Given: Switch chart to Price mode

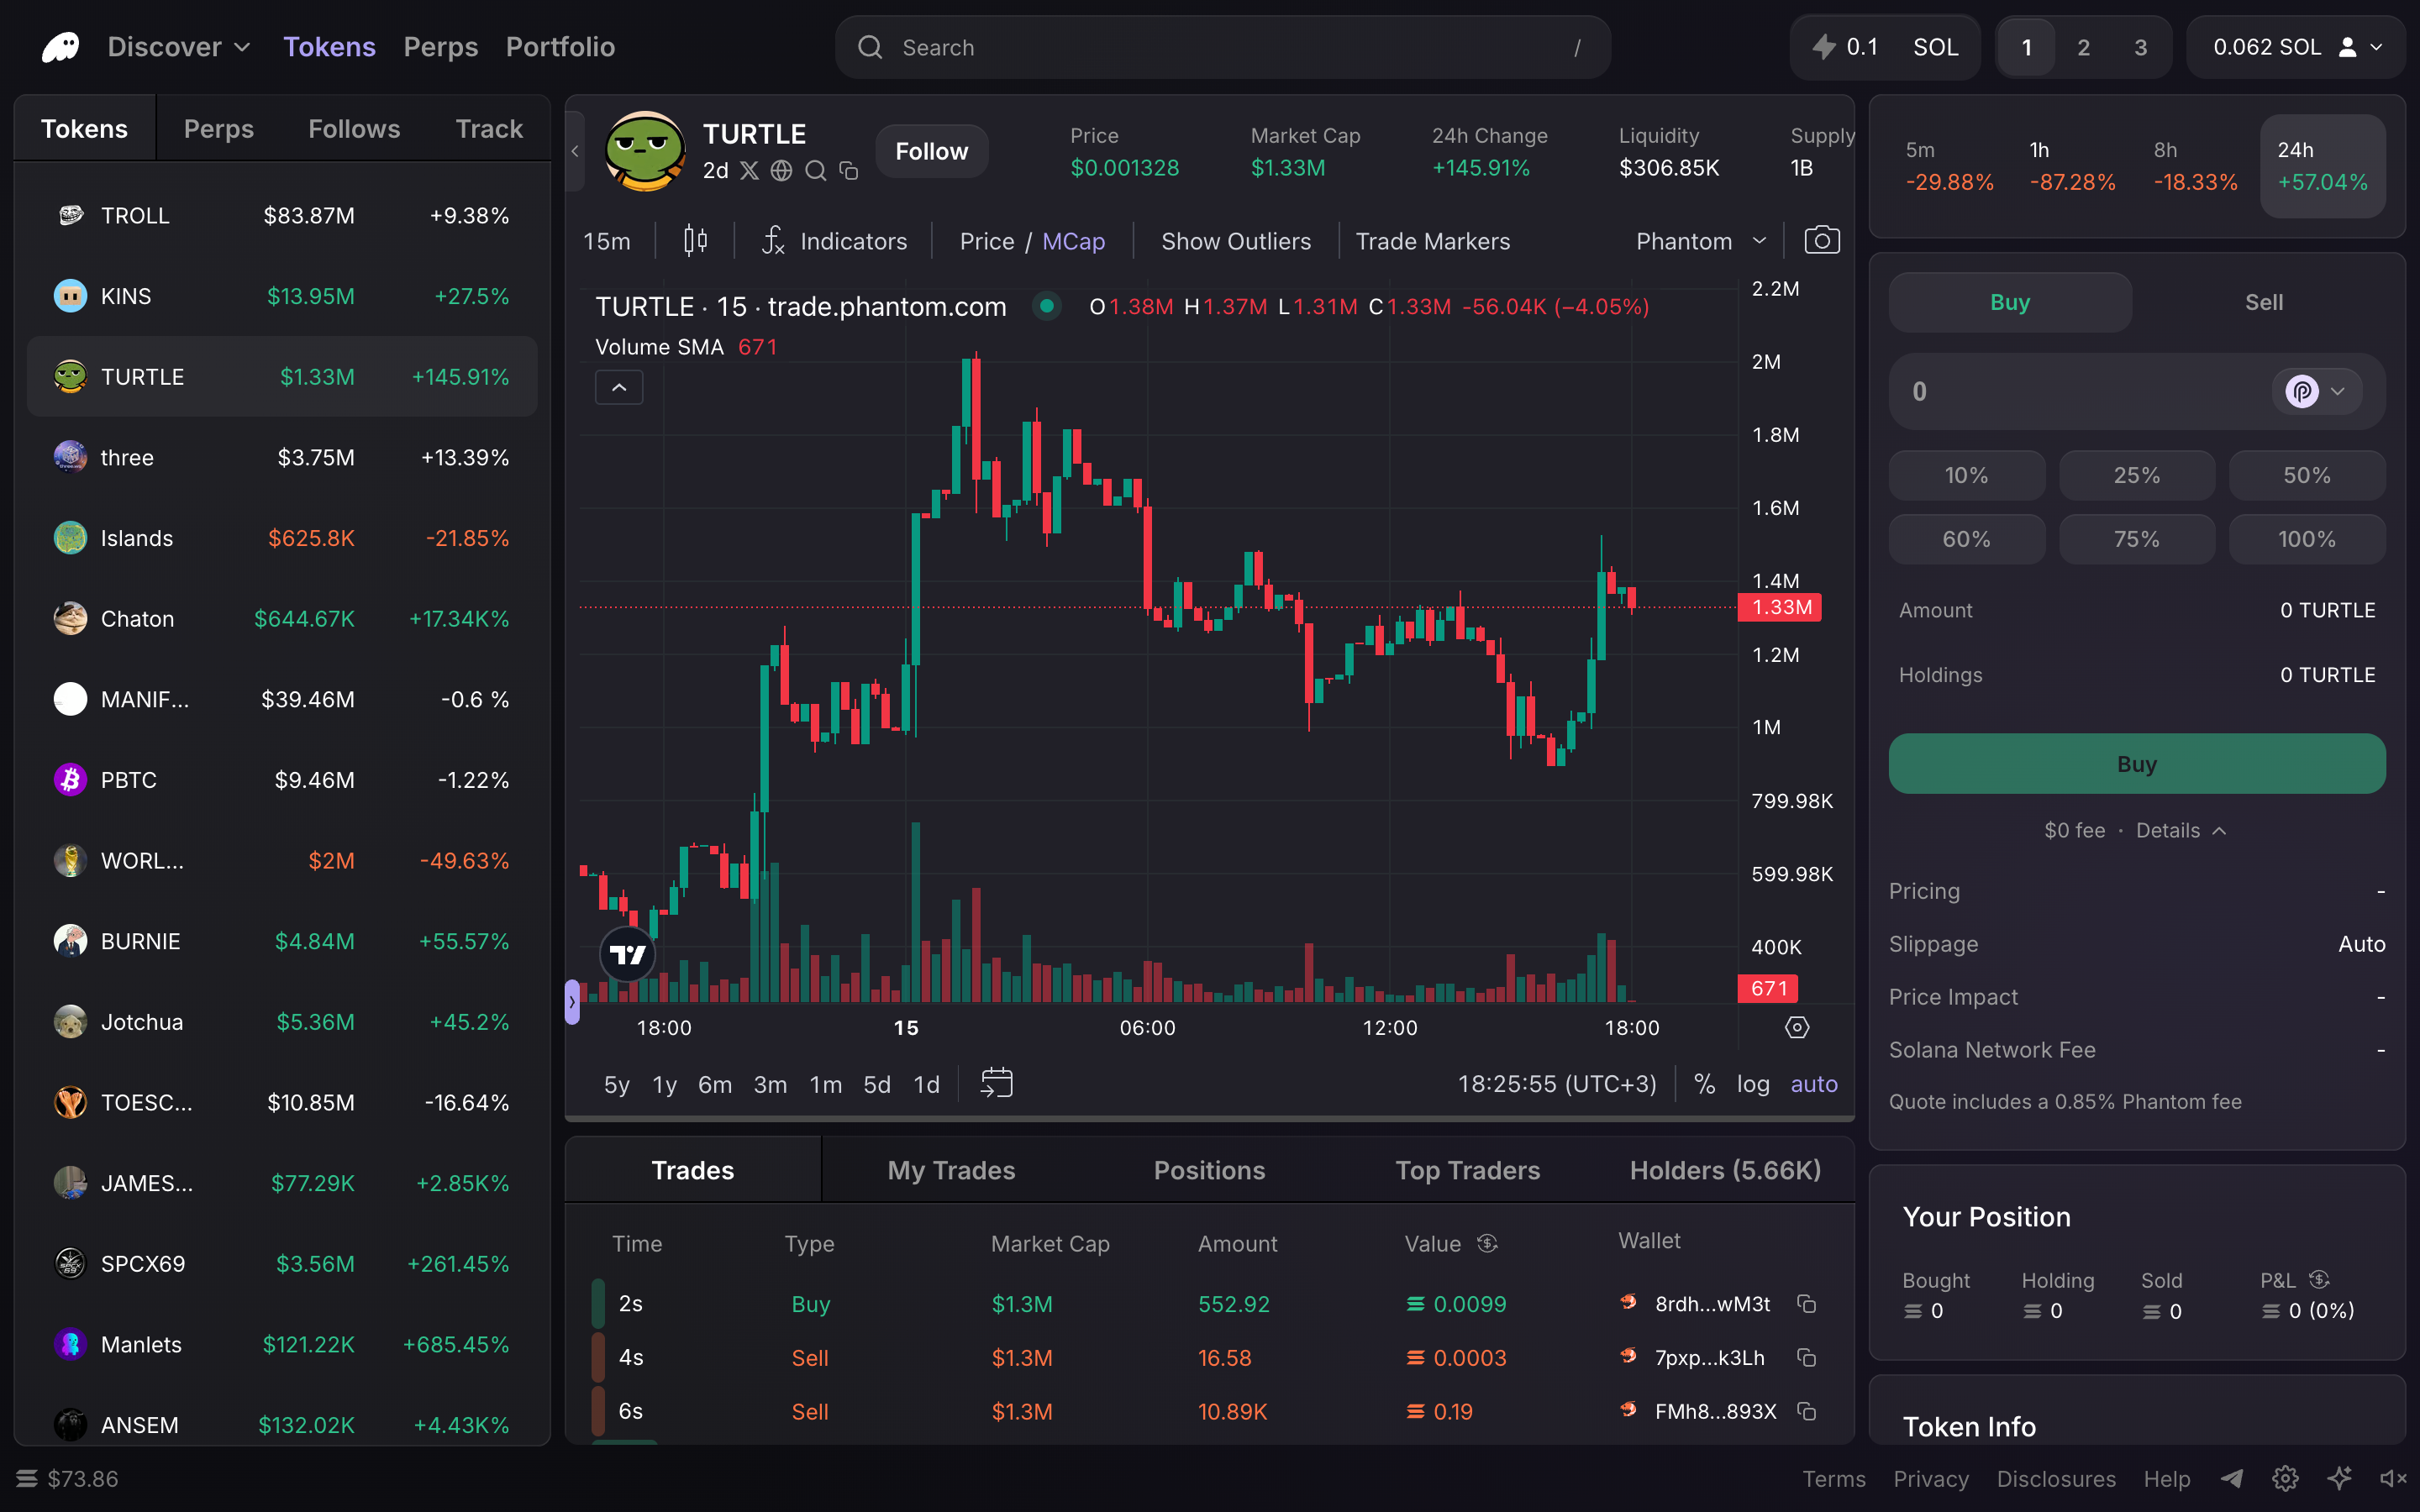Looking at the screenshot, I should click(x=986, y=241).
